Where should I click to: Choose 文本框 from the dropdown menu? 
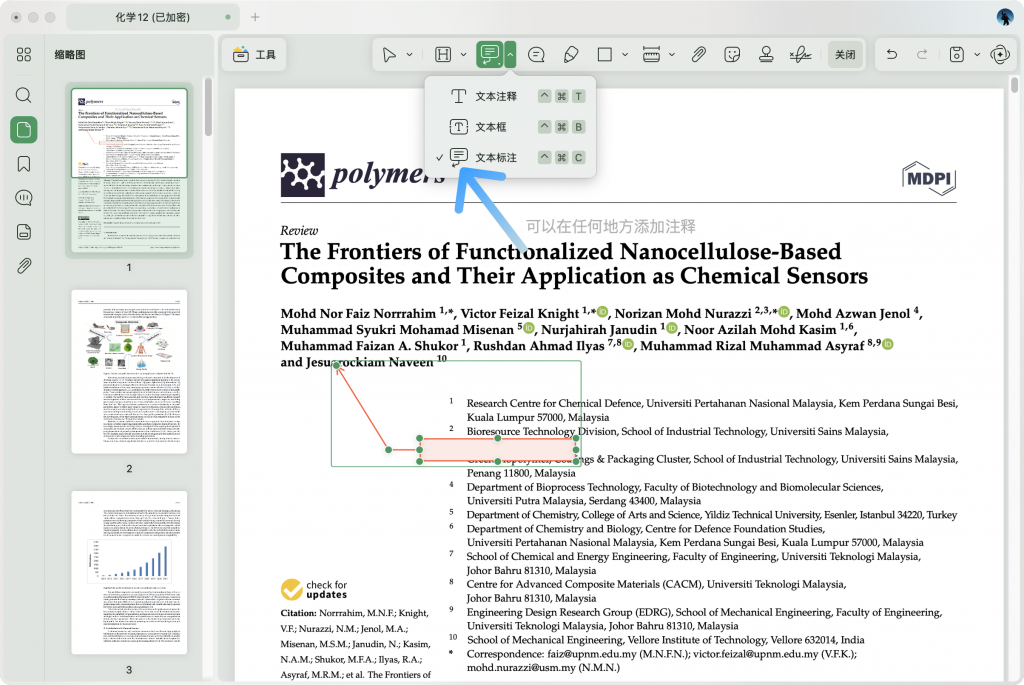510,127
